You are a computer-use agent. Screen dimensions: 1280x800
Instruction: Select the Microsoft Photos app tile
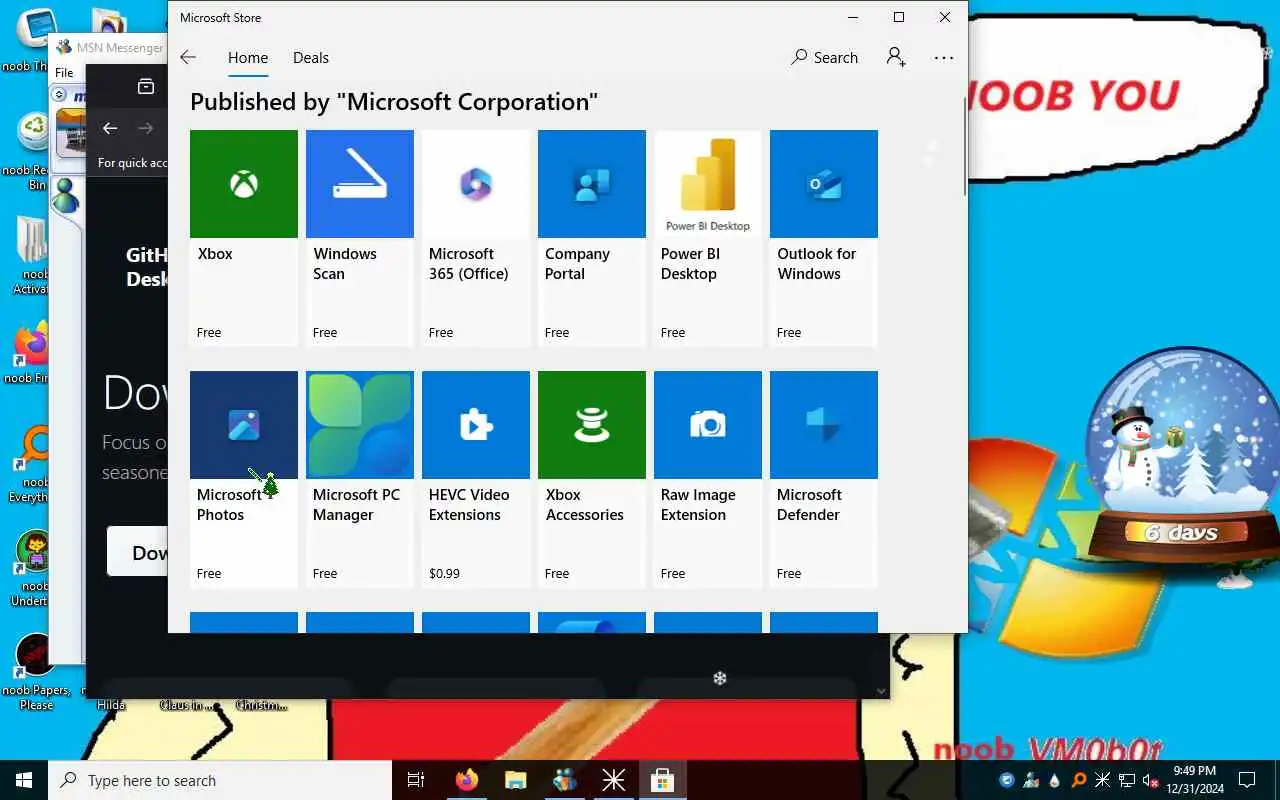(x=244, y=479)
